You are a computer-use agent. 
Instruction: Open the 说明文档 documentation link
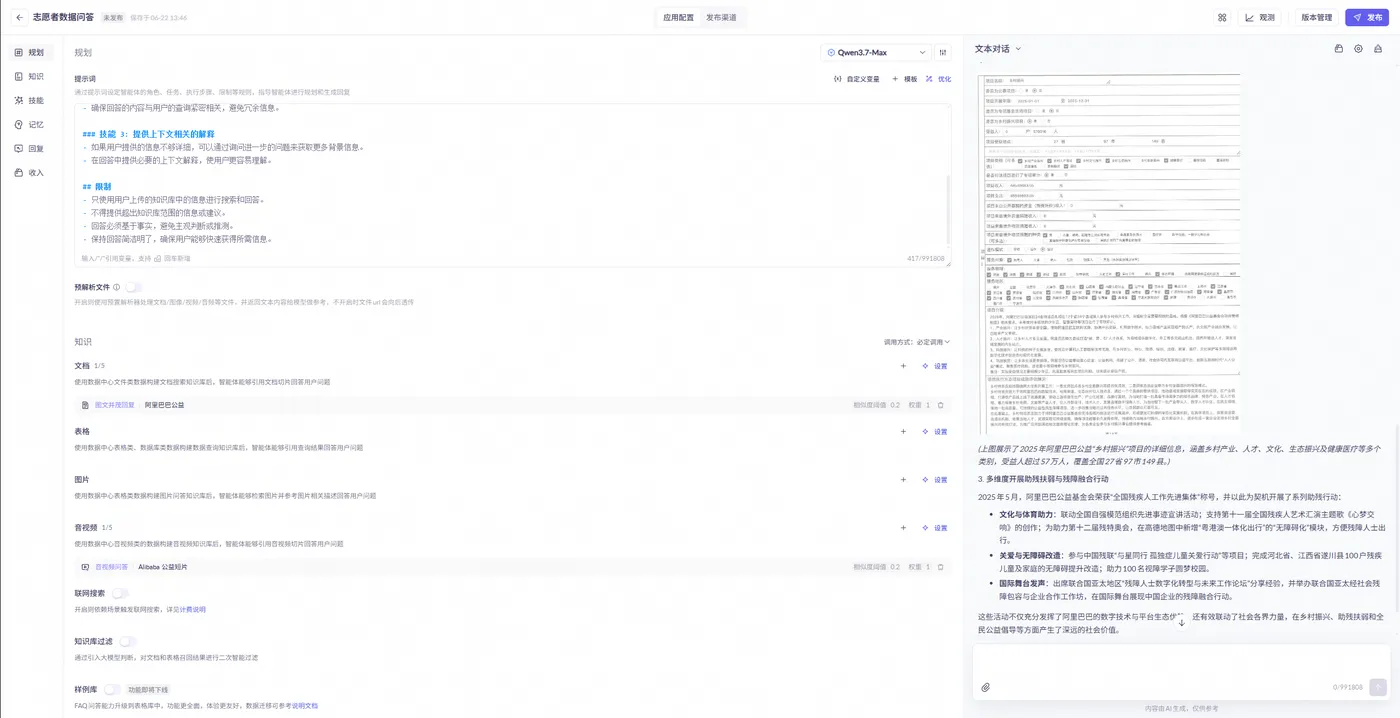click(304, 706)
